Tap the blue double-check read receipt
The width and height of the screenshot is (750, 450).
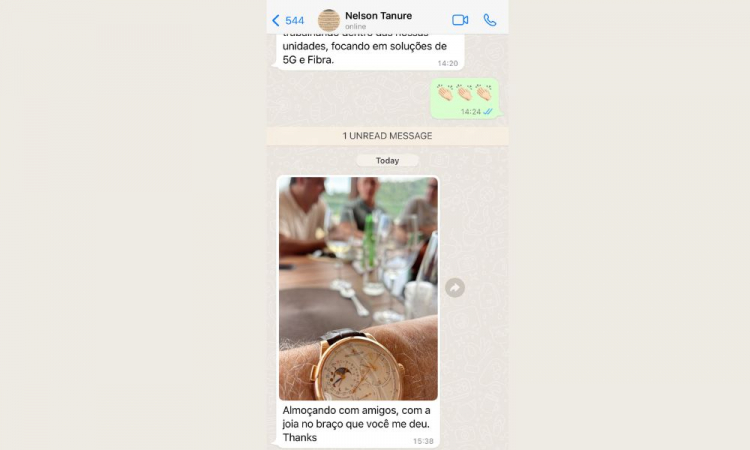pos(487,112)
